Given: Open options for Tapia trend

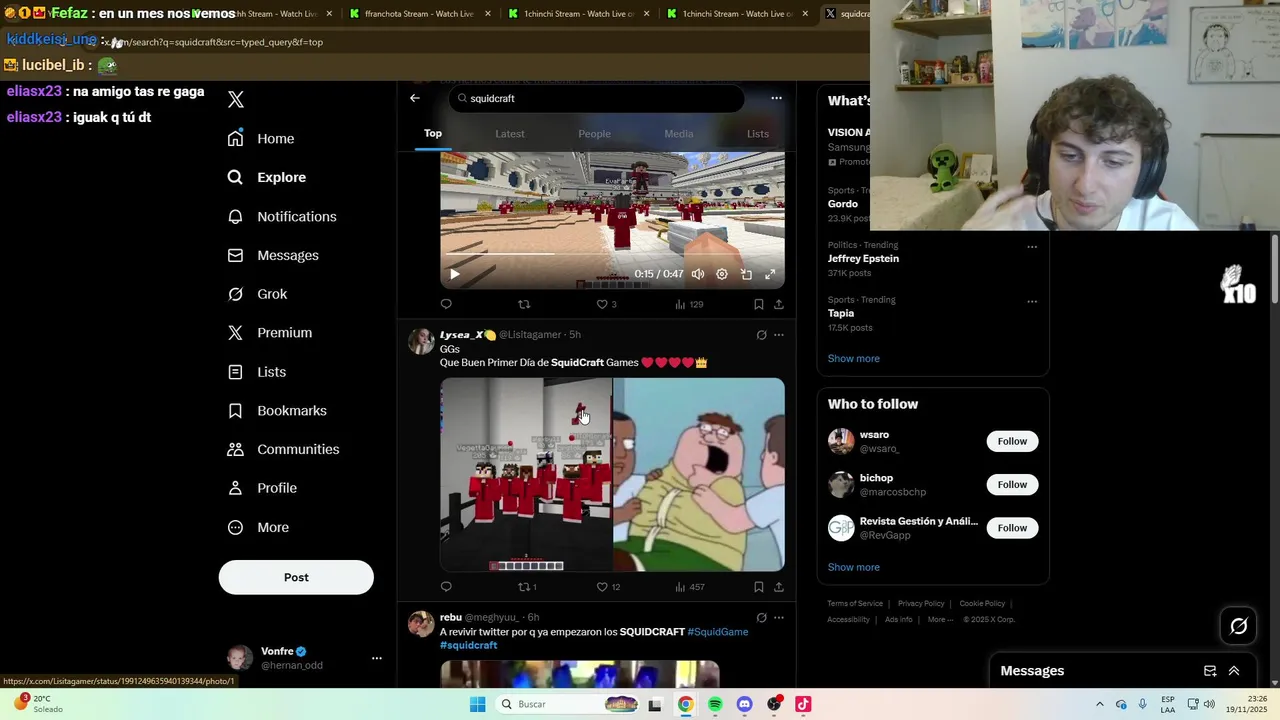Looking at the screenshot, I should pyautogui.click(x=1032, y=301).
